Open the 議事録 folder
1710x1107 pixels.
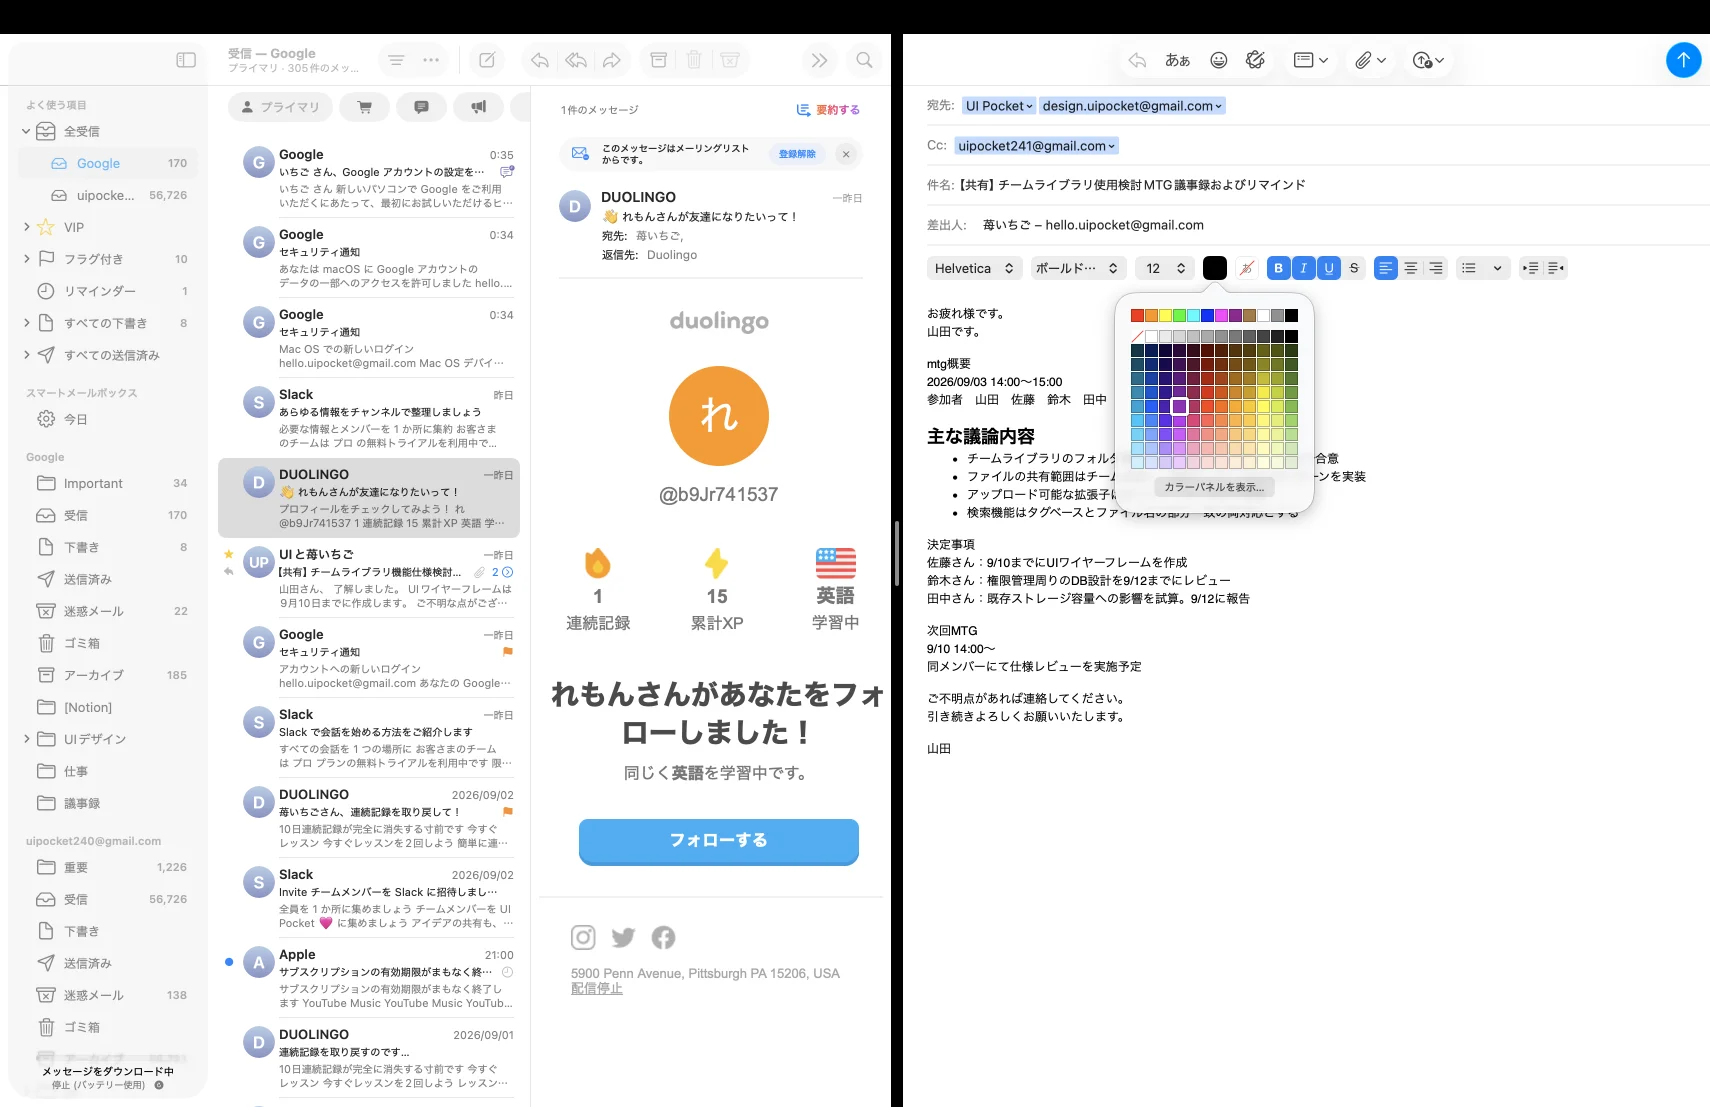[x=108, y=803]
